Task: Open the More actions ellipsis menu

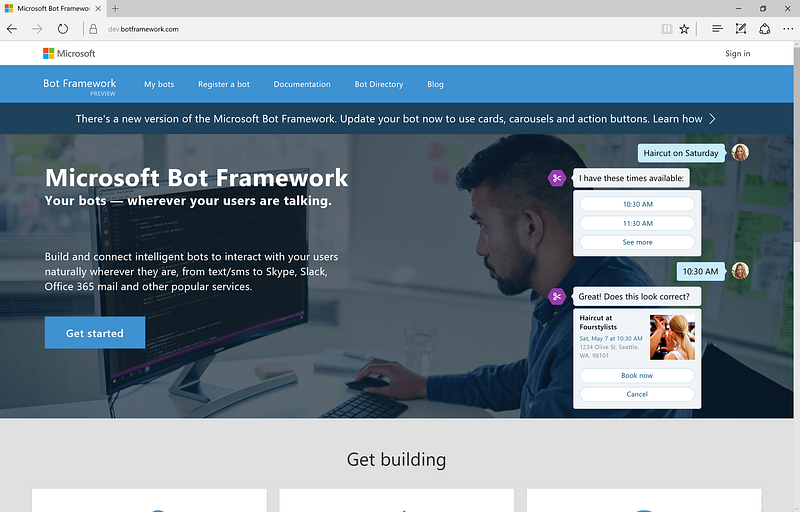Action: point(788,29)
